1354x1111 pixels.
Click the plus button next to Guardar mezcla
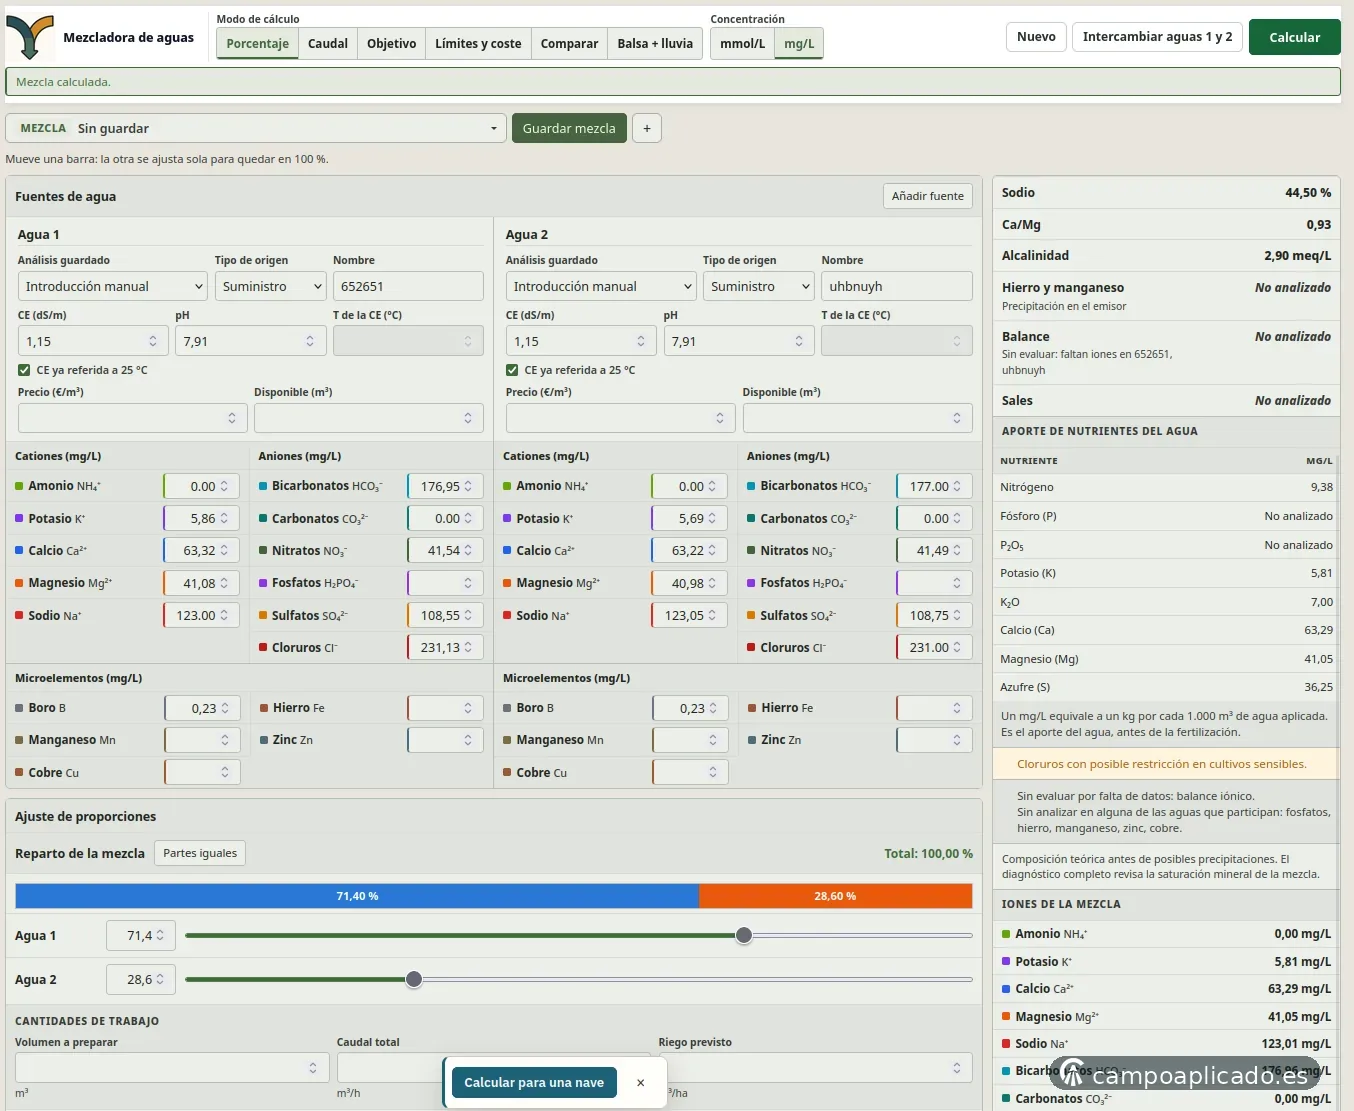click(647, 128)
